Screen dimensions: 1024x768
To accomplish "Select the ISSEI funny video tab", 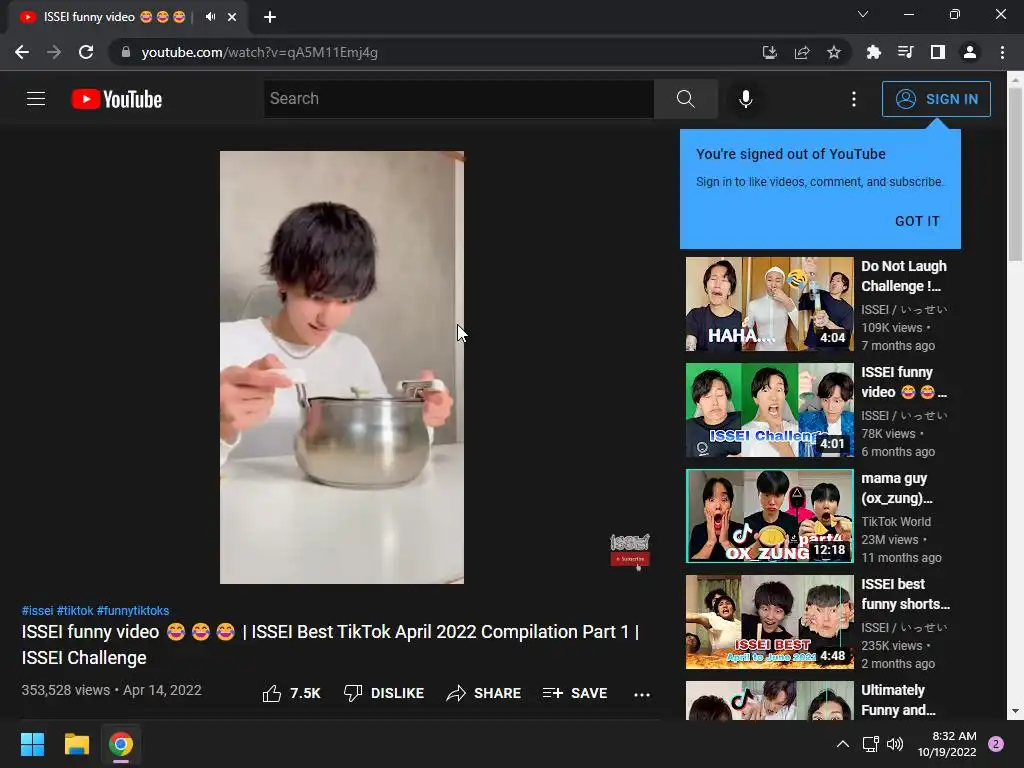I will tap(127, 17).
